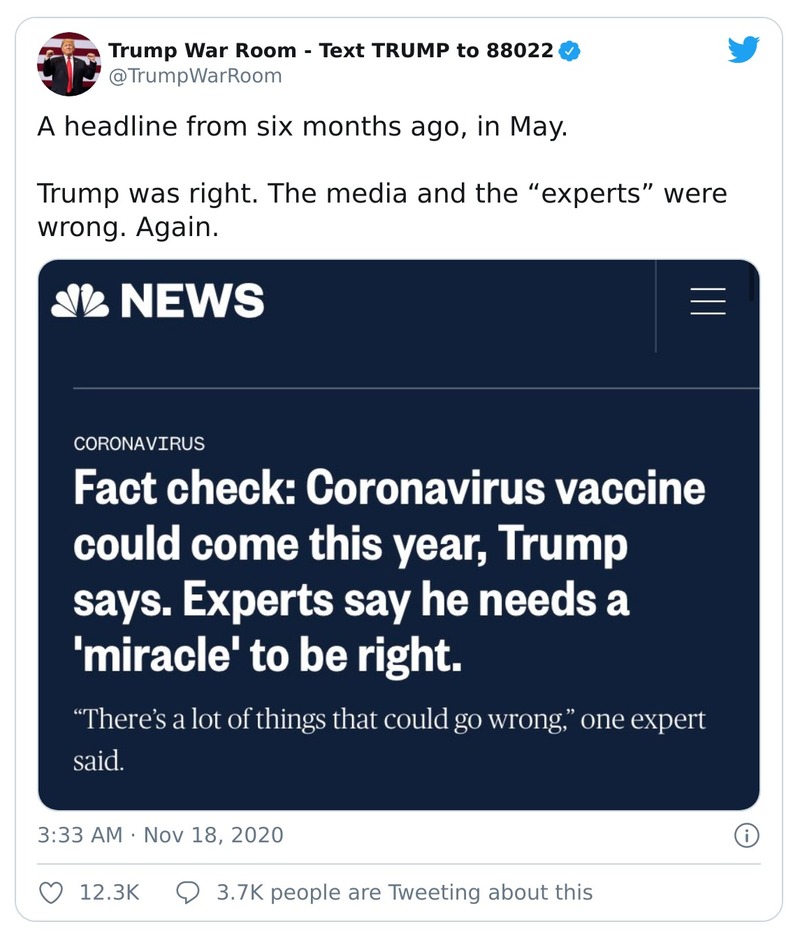Open the embedded NBC News screenshot
Screen dimensions: 800x945
pyautogui.click(x=400, y=534)
